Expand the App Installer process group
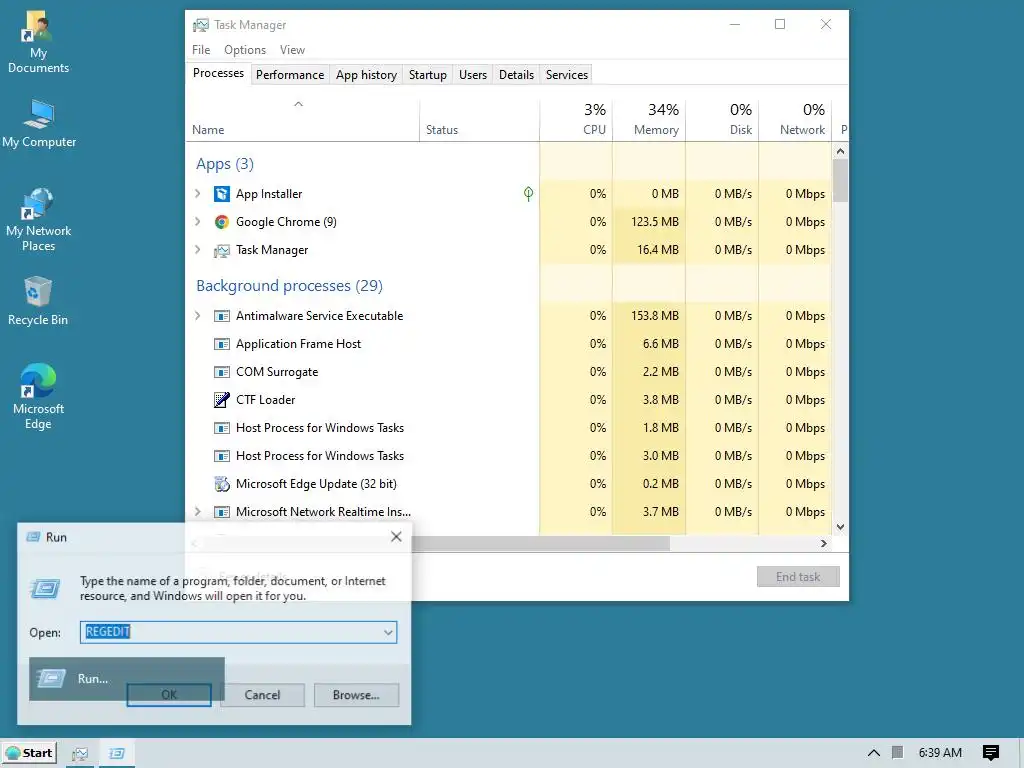Image resolution: width=1024 pixels, height=768 pixels. [x=198, y=193]
